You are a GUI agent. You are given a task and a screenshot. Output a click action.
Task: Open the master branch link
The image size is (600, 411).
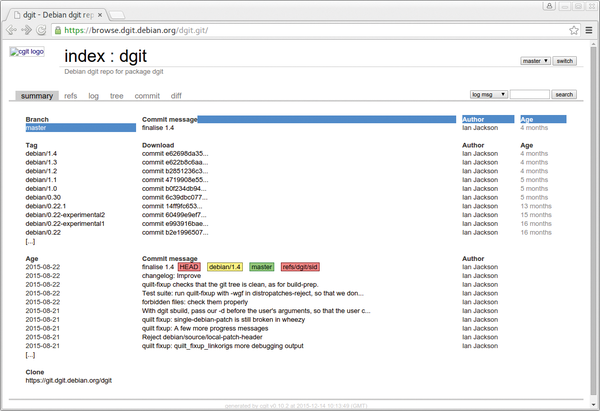[x=36, y=128]
